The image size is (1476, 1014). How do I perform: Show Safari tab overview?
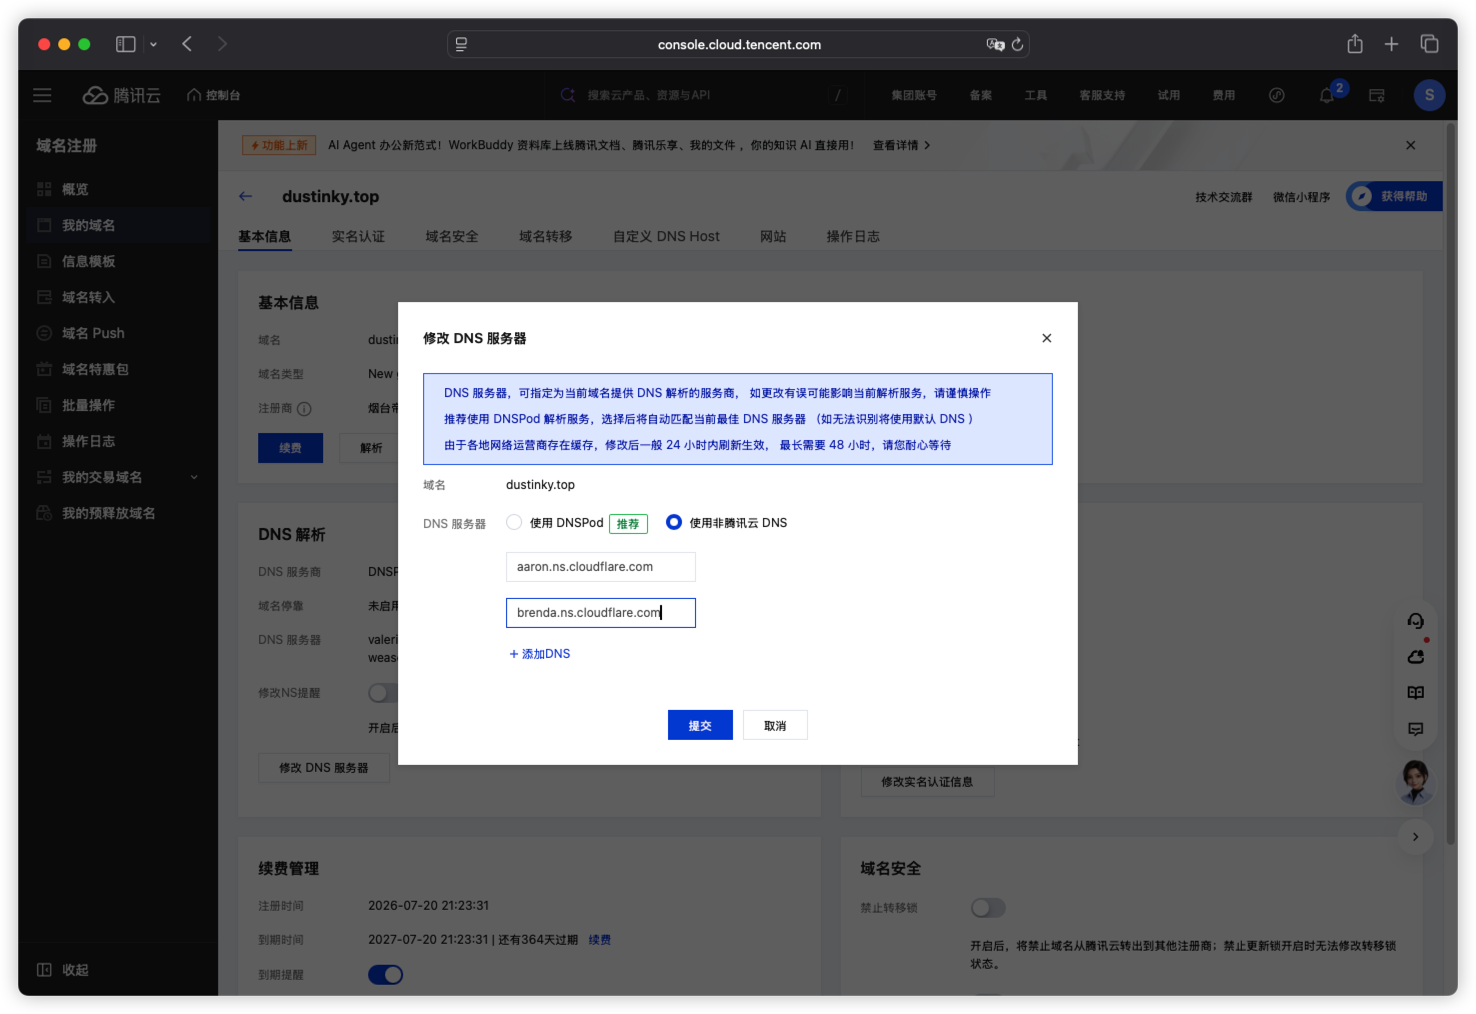(x=1429, y=44)
